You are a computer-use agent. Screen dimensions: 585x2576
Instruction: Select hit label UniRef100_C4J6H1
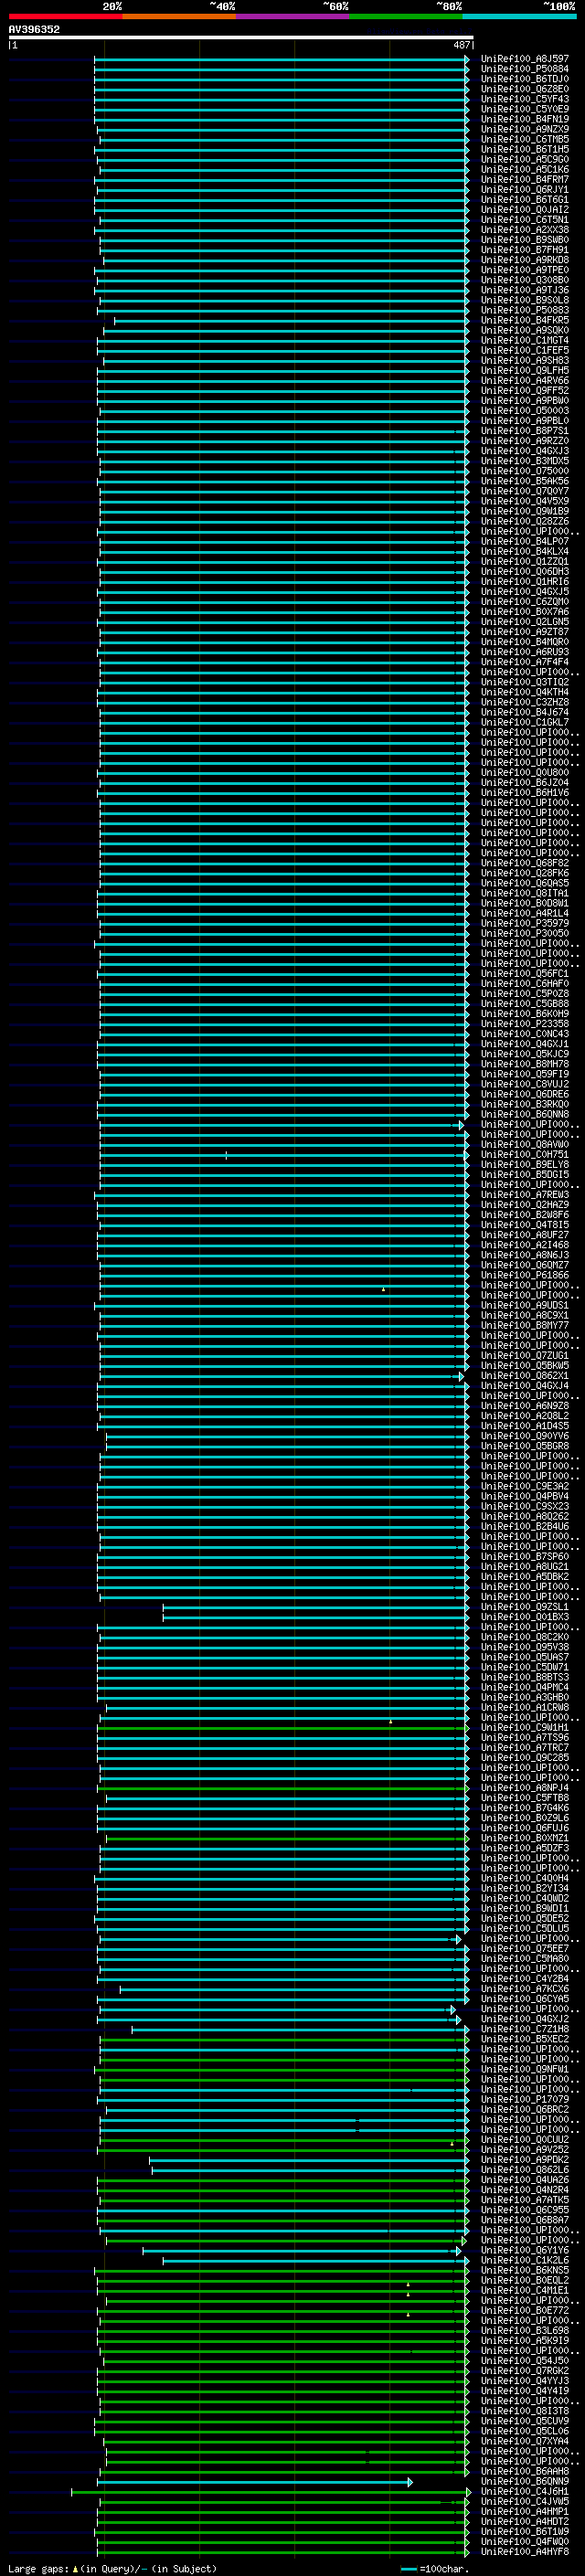pyautogui.click(x=524, y=2491)
